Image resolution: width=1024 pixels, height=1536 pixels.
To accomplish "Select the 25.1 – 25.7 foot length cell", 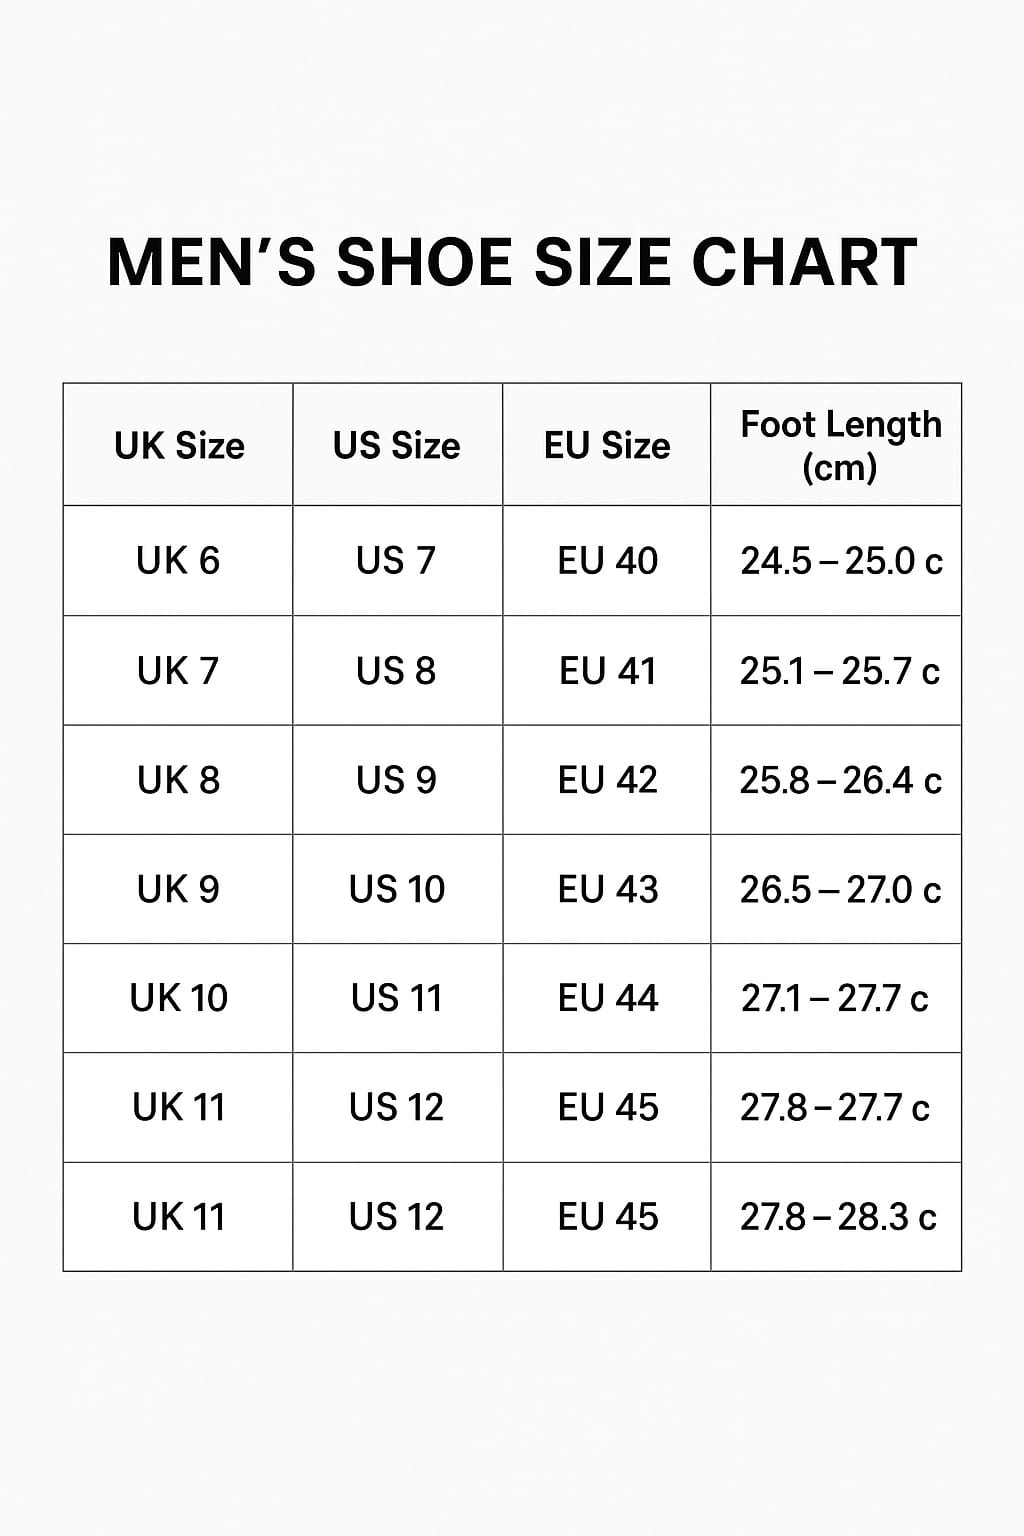I will tap(840, 671).
